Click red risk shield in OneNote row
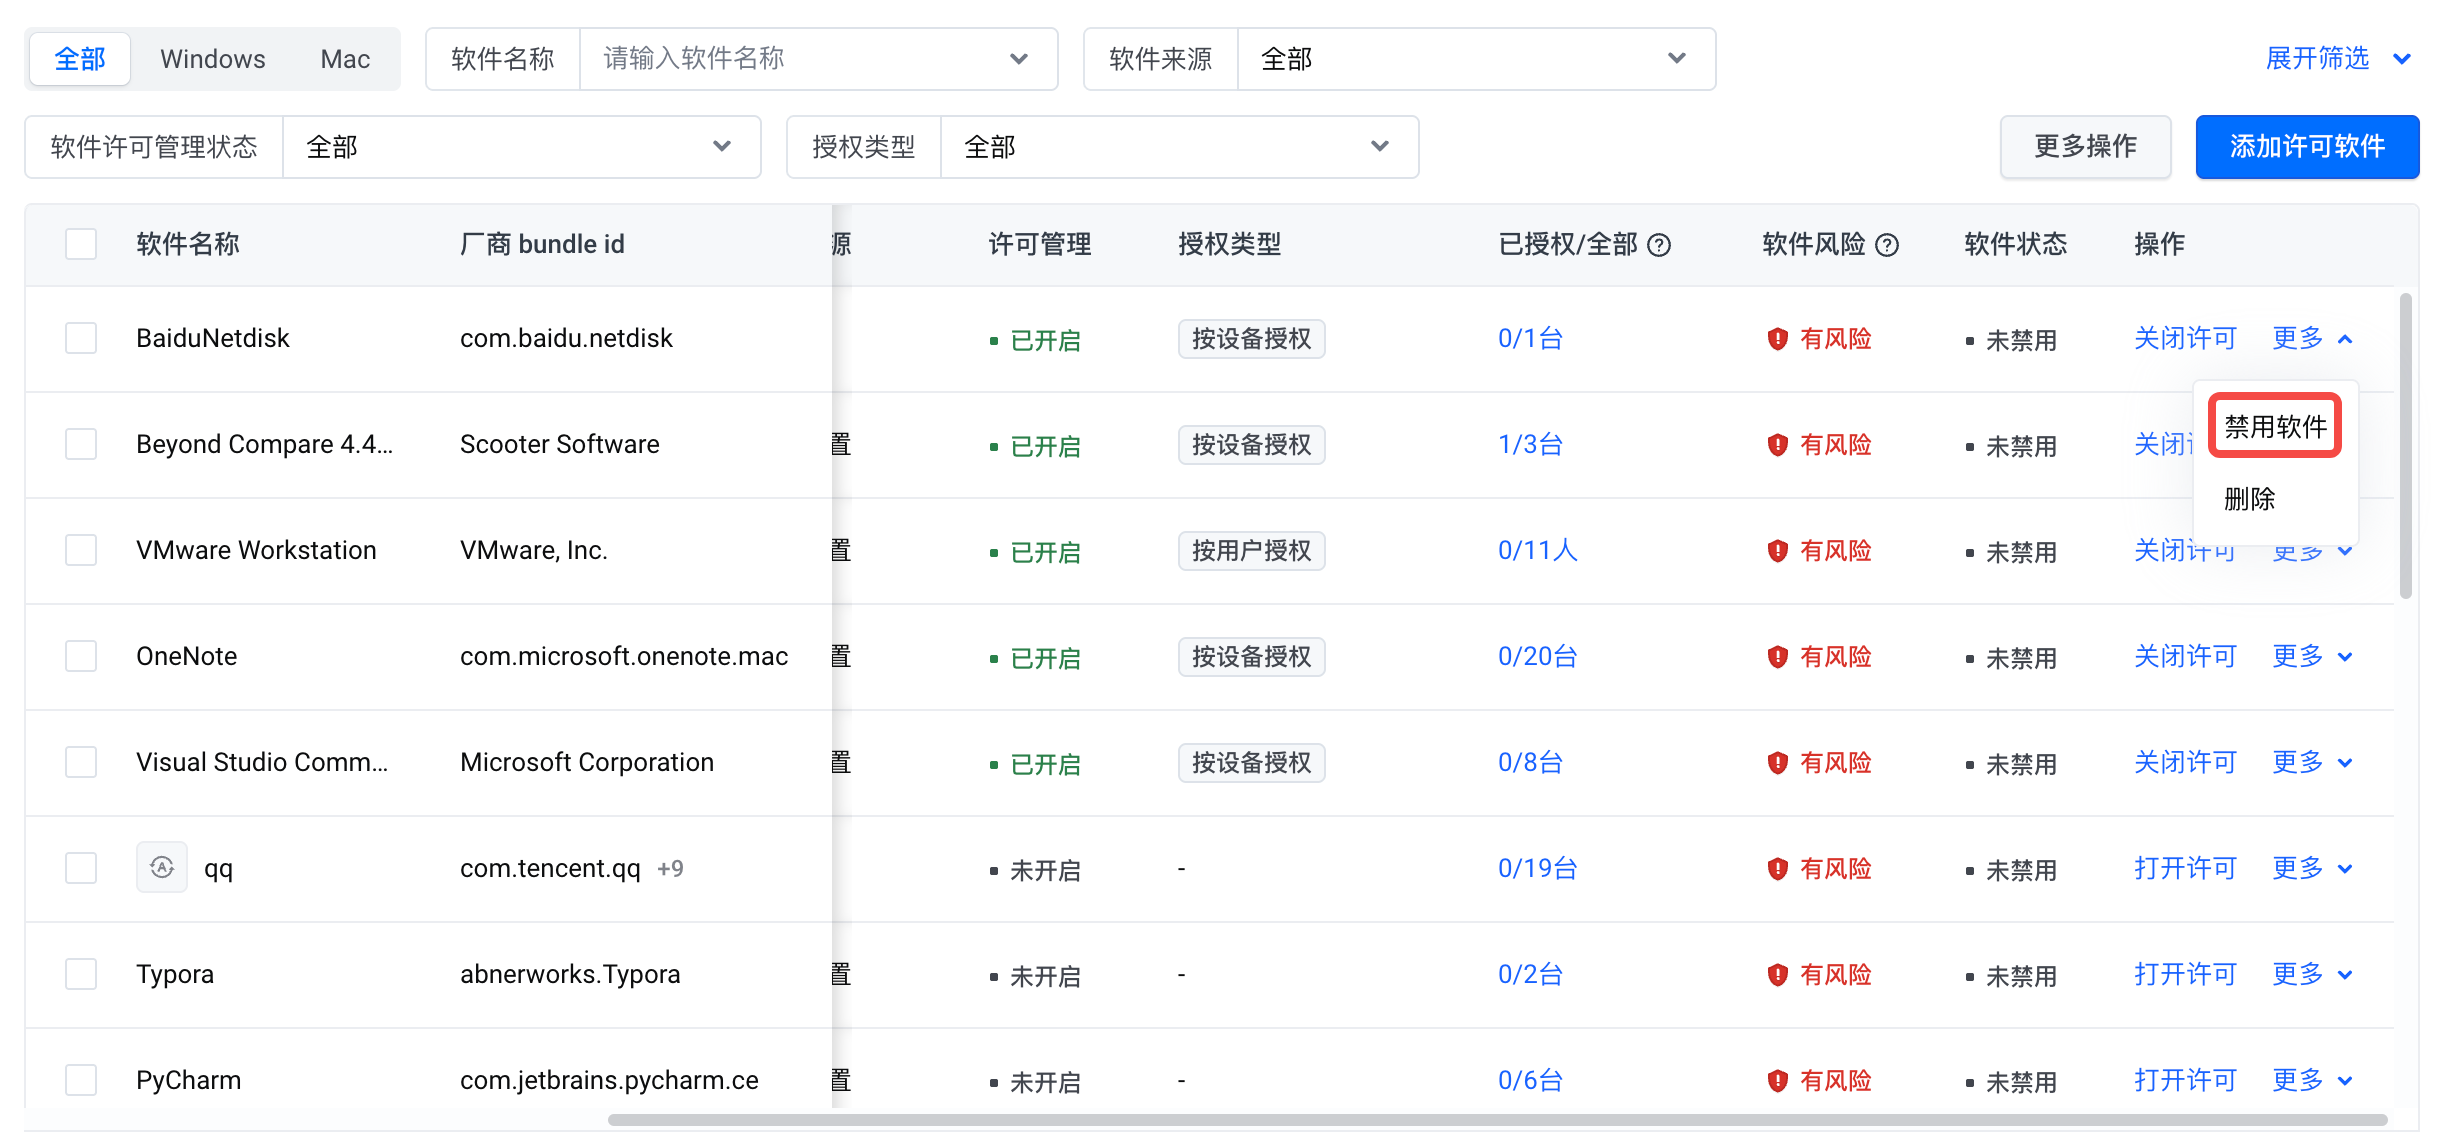 1777,657
